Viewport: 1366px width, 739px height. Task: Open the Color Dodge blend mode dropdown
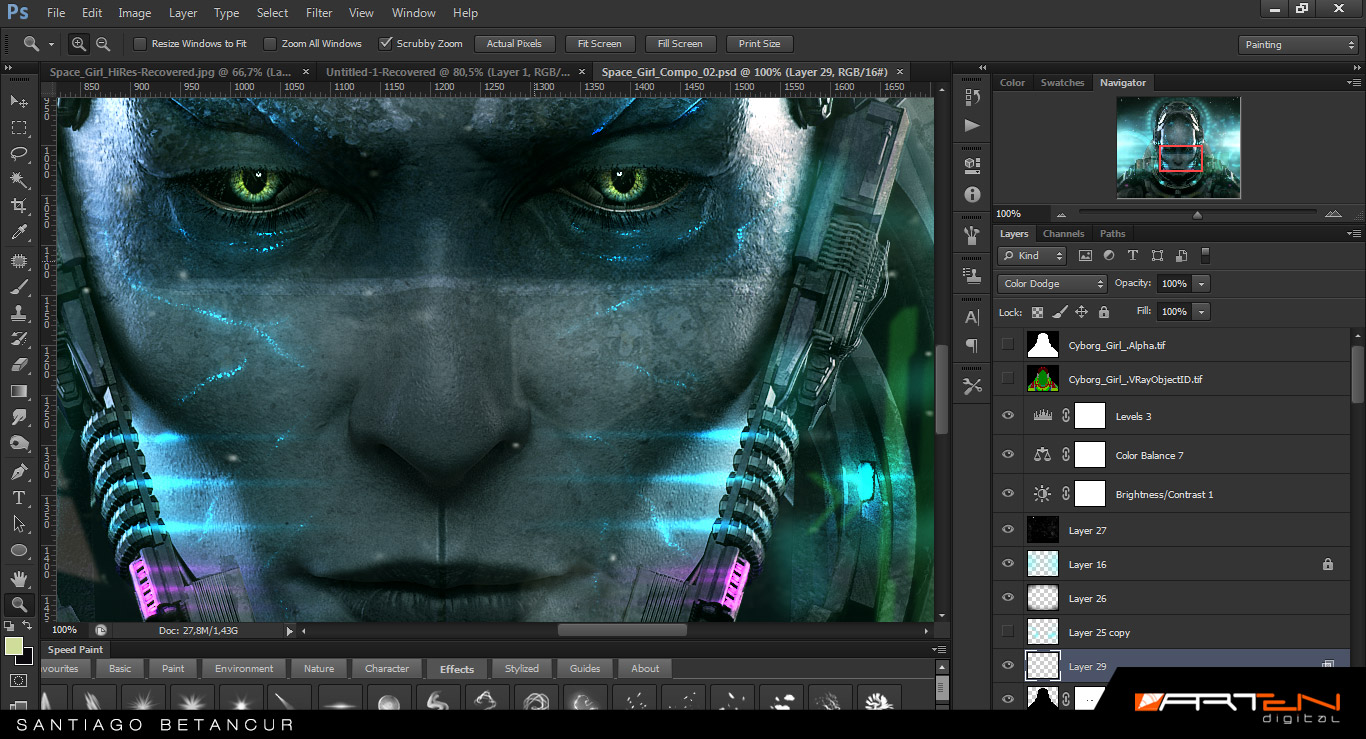1052,284
